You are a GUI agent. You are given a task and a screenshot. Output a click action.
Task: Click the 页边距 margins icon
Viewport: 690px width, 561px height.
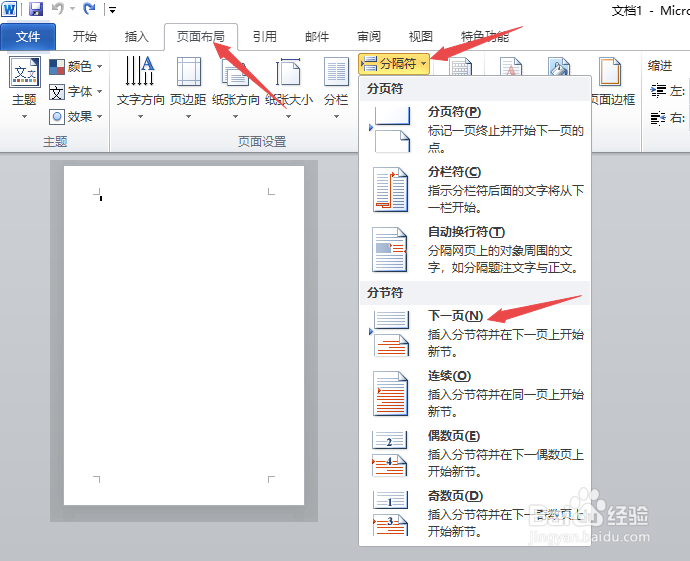tap(188, 71)
